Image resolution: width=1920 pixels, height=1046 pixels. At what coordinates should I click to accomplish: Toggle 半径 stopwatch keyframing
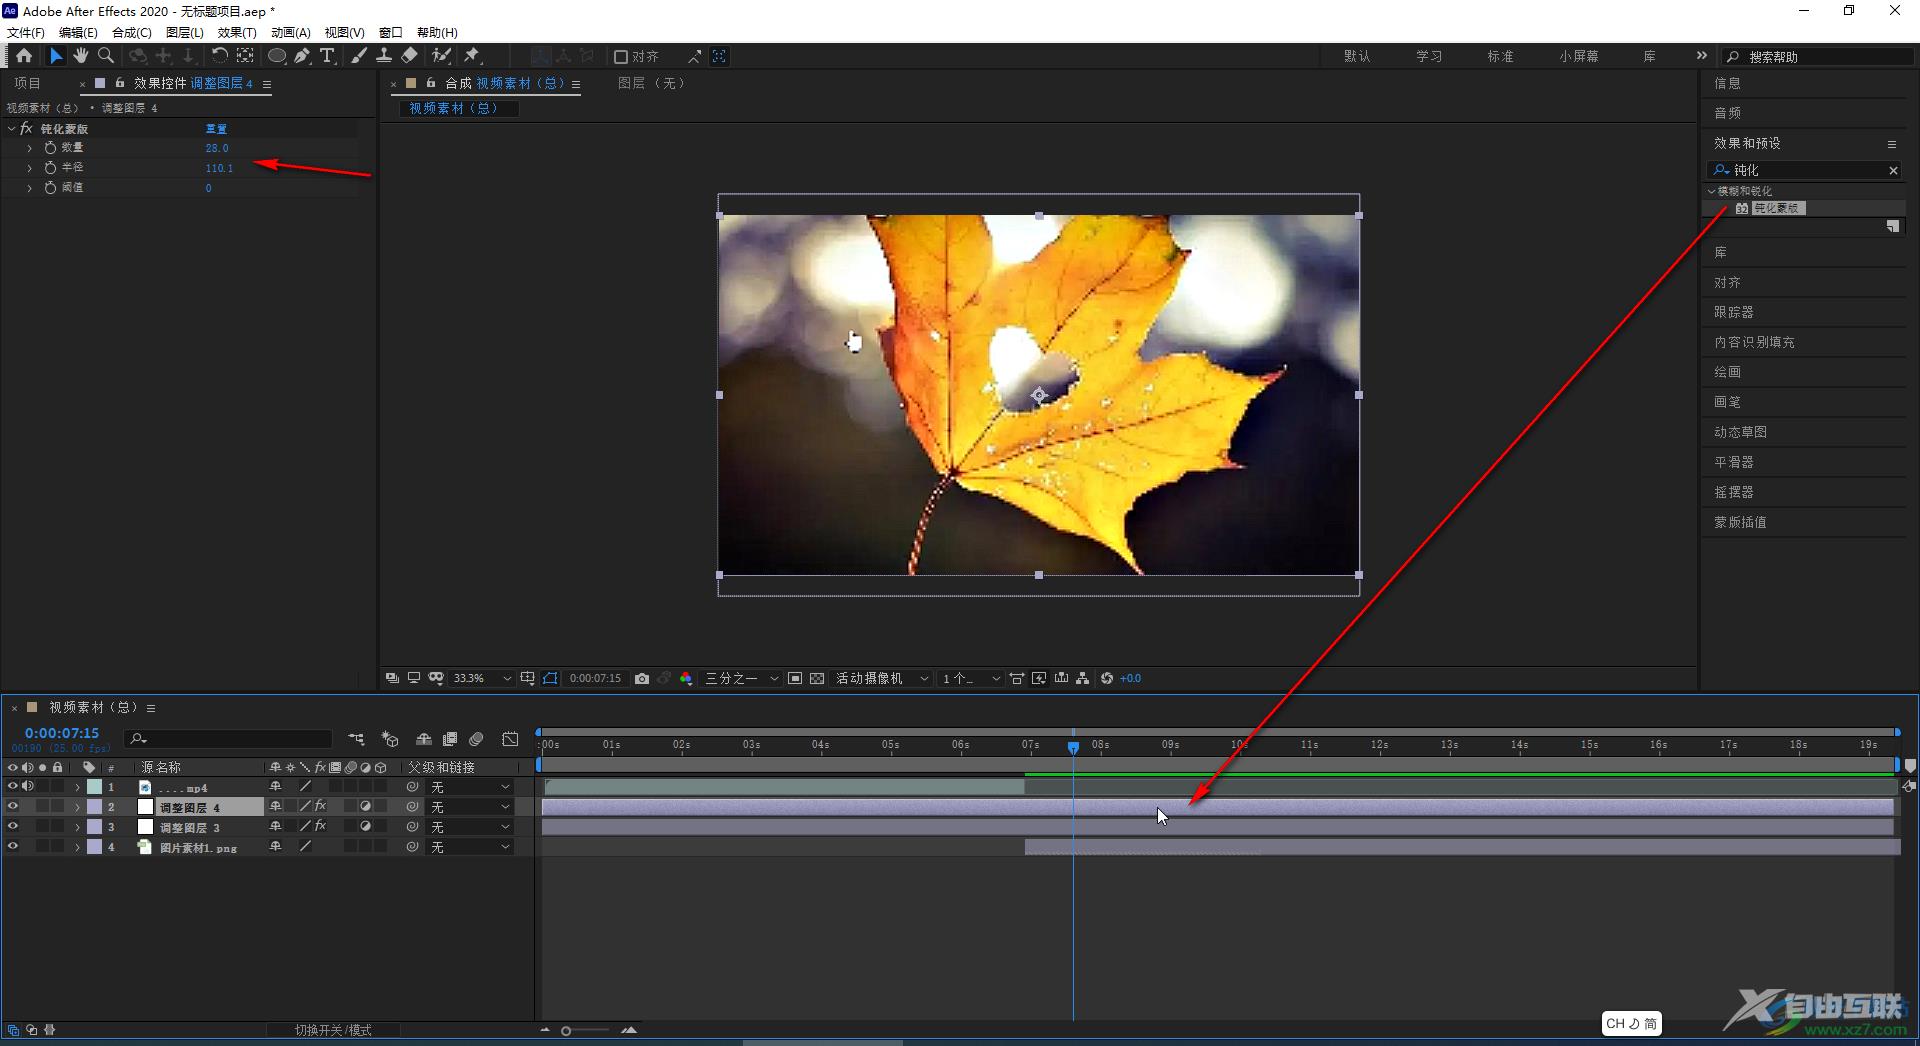[50, 168]
